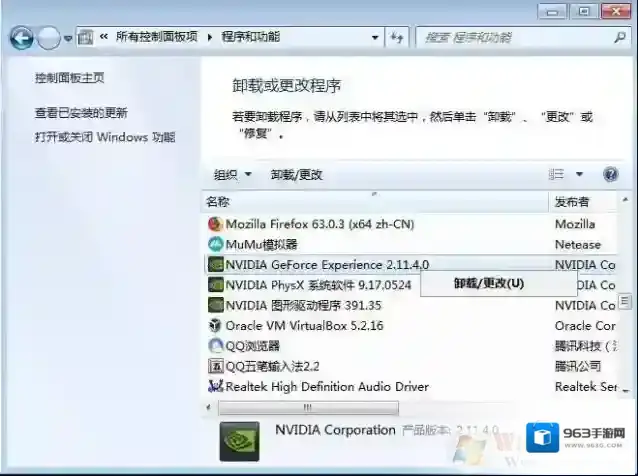Image resolution: width=638 pixels, height=476 pixels.
Task: Open 打开或关闭 Windows 功能 link
Action: pos(105,137)
